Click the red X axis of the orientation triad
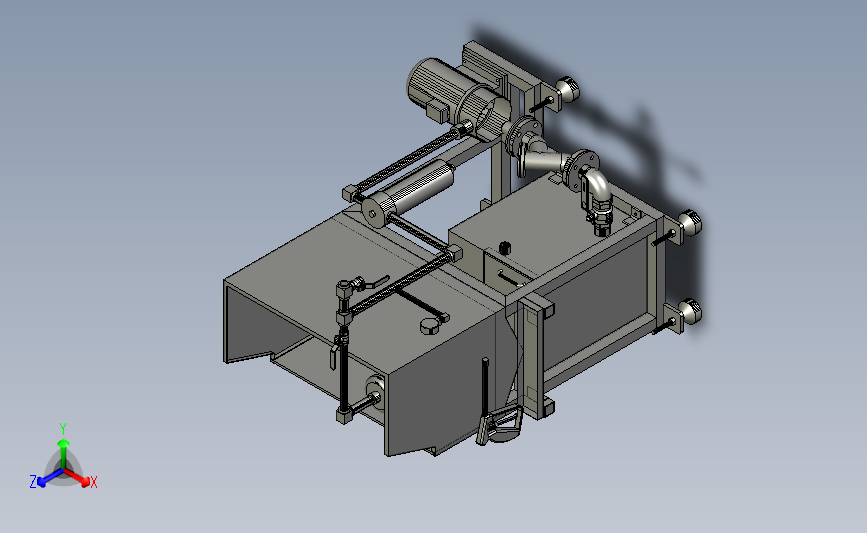867x533 pixels. click(77, 478)
